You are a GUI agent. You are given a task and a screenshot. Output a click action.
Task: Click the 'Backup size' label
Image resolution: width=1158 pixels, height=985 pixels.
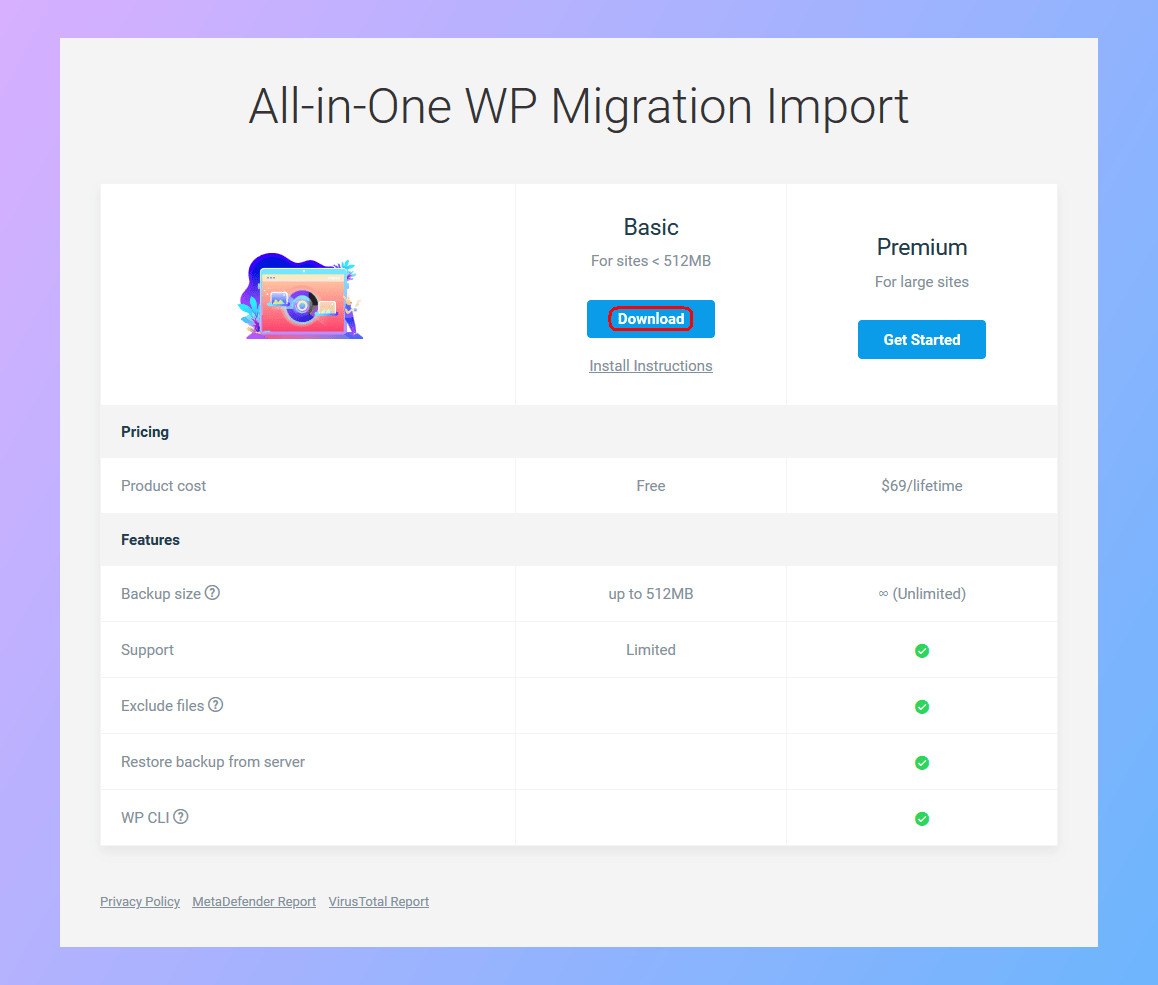[161, 594]
